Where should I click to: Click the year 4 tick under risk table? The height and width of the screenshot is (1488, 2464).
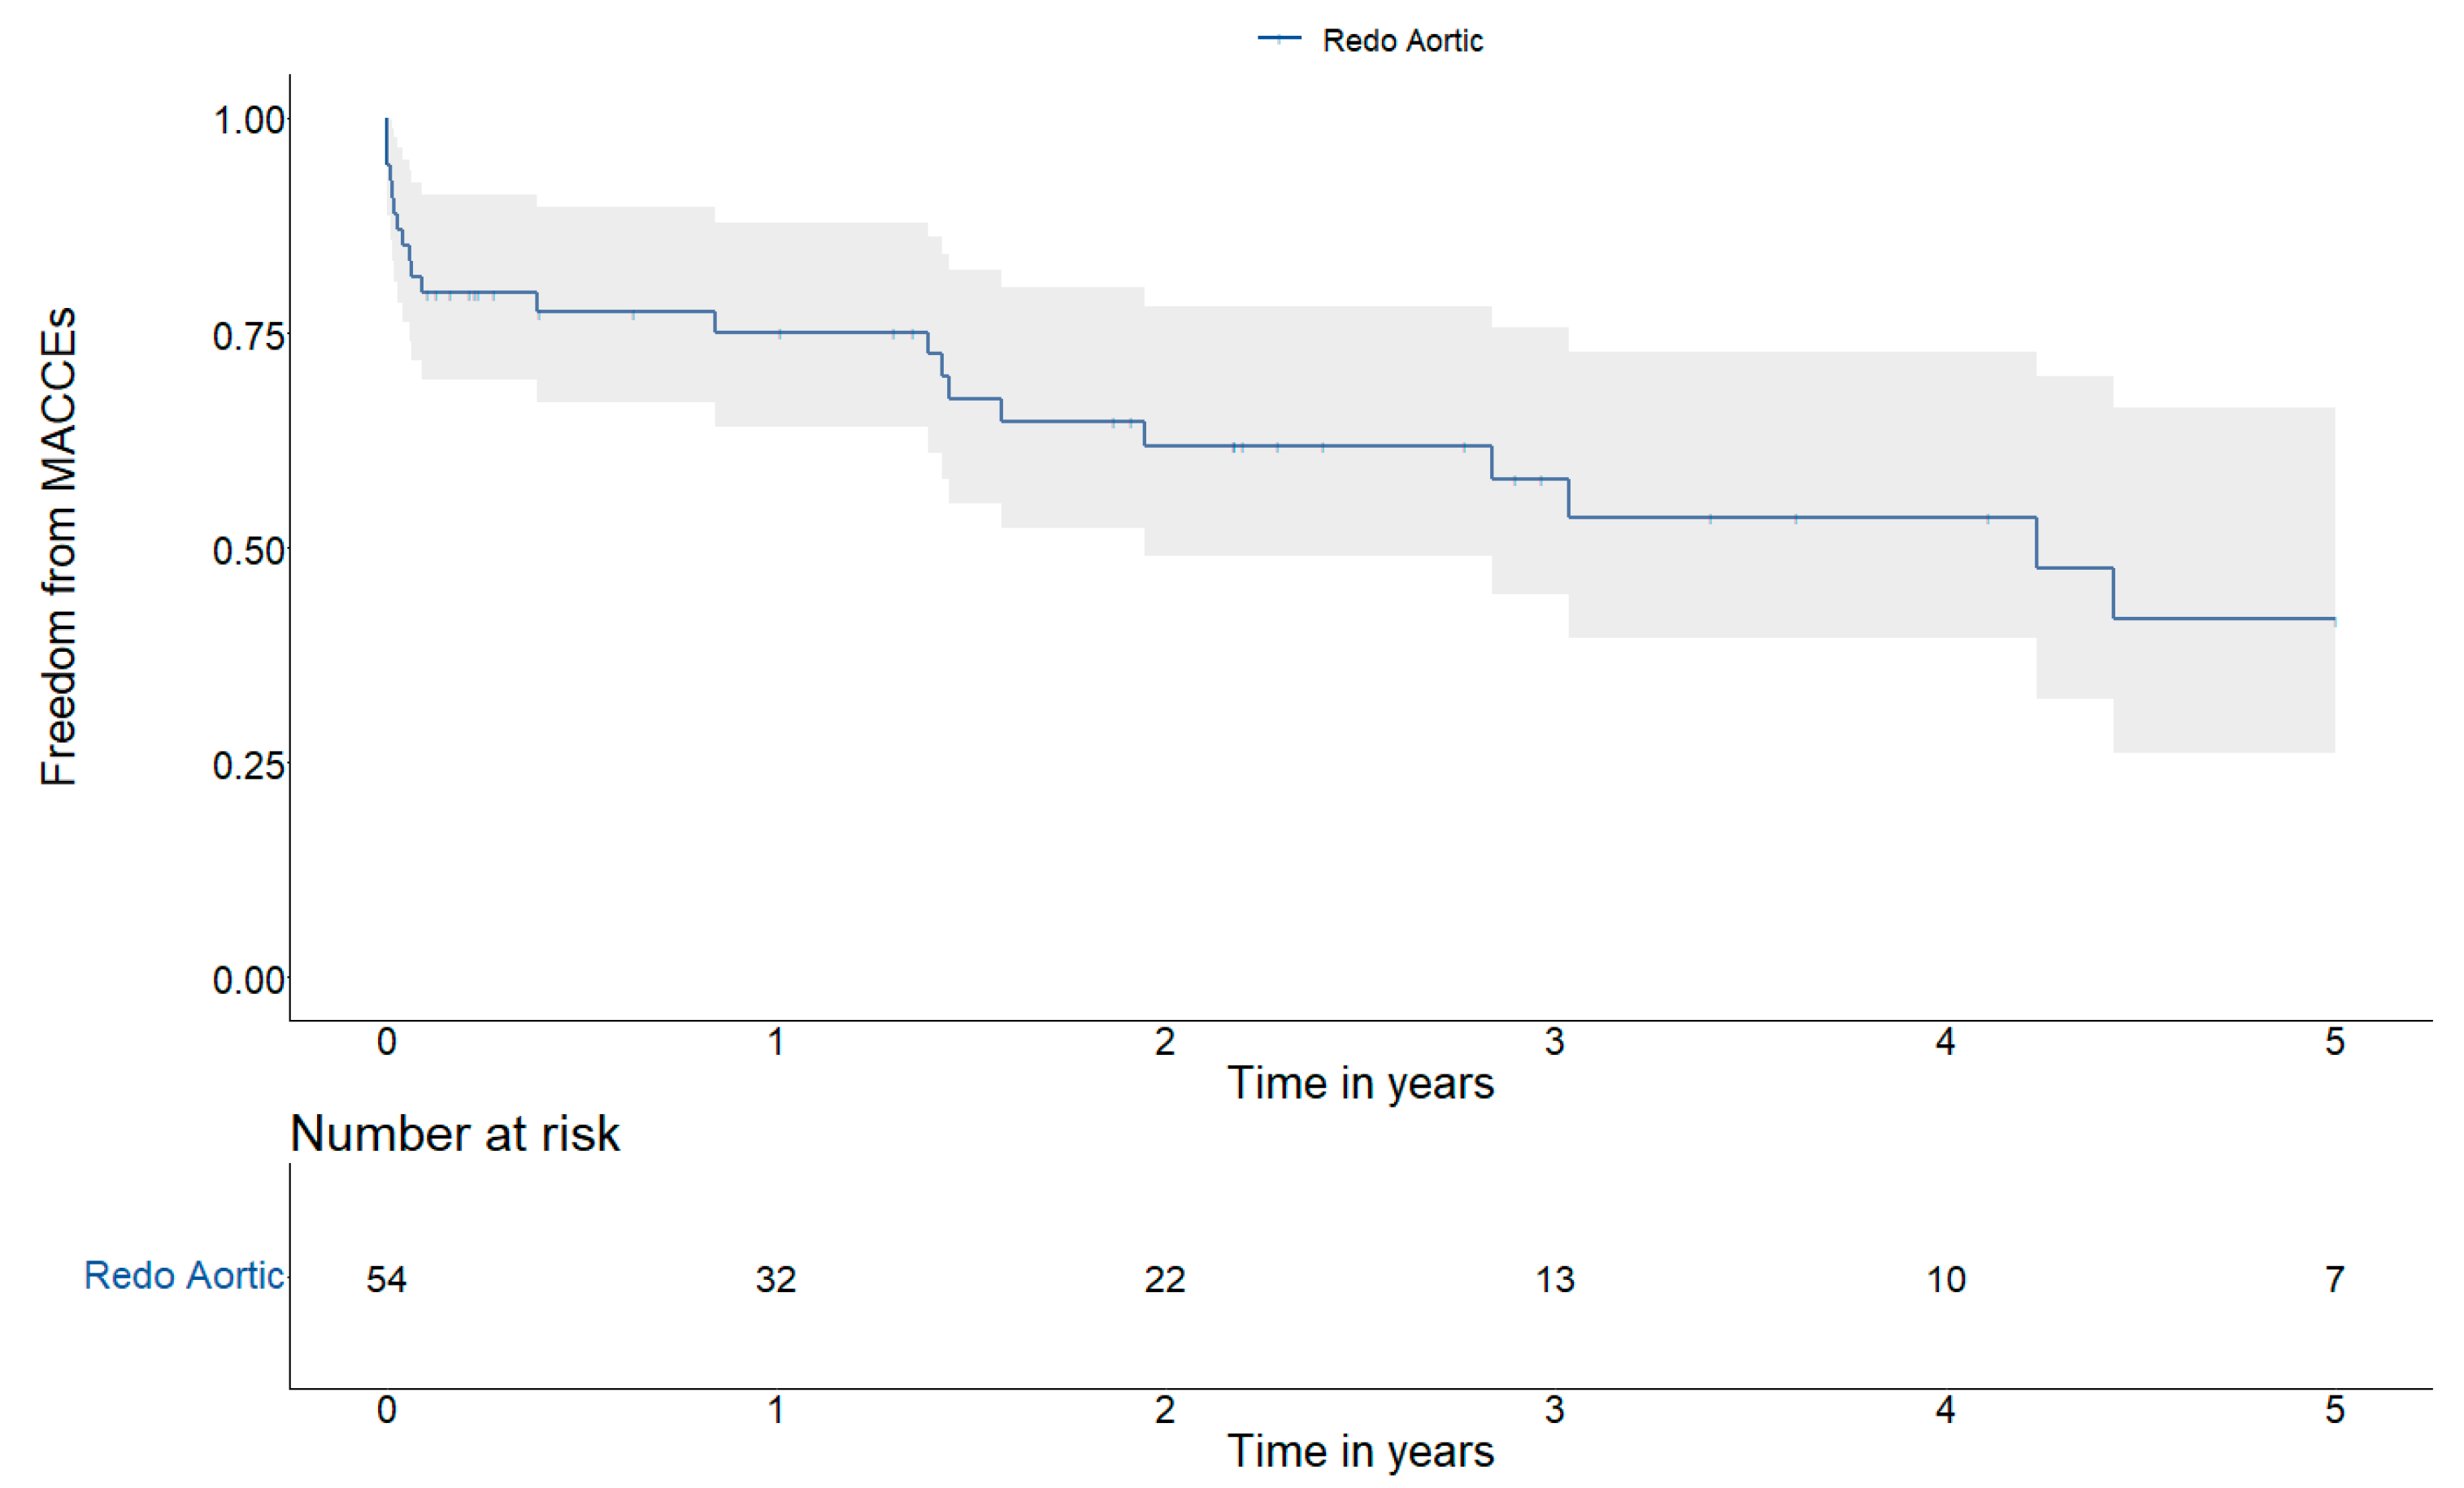1945,1411
